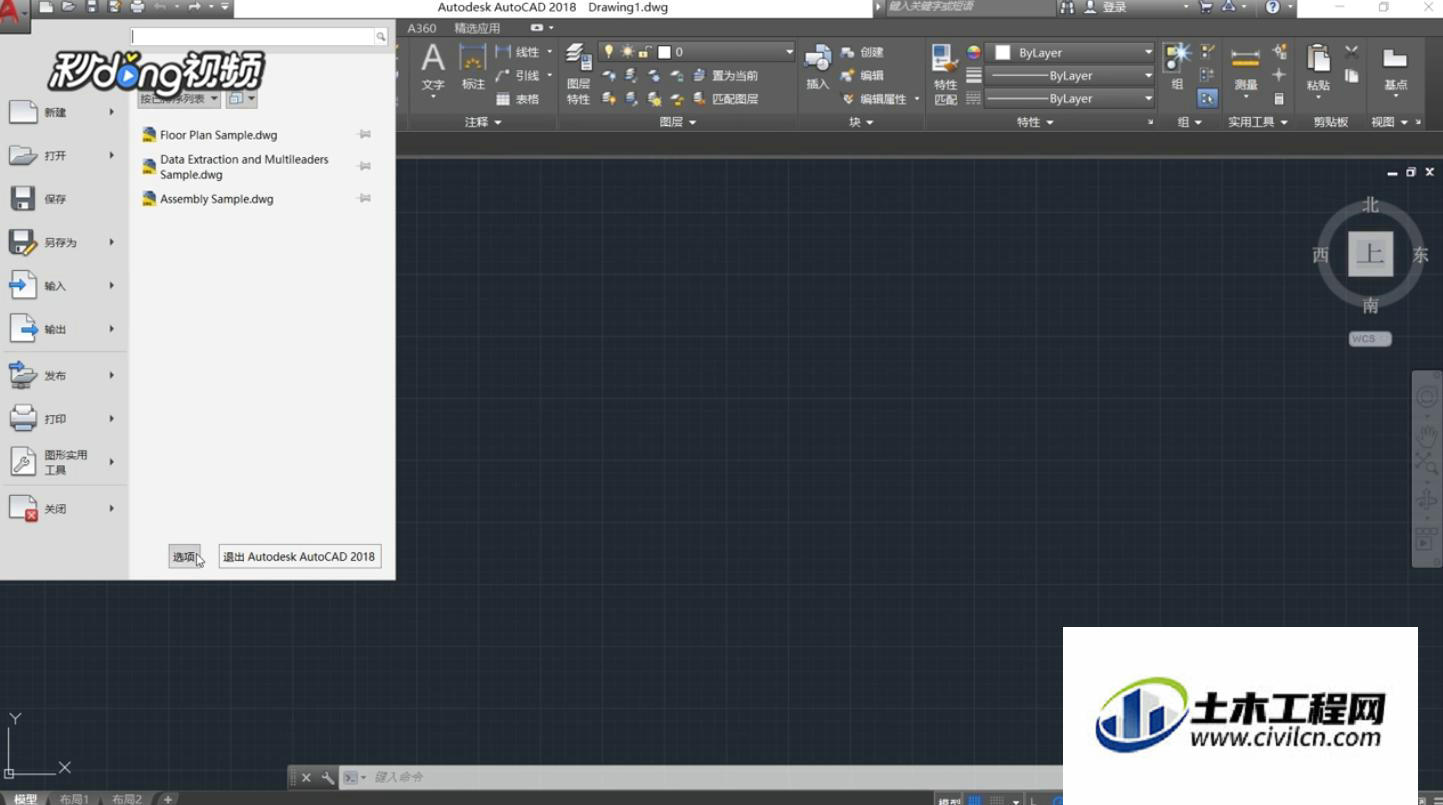Expand the 注释 annotation panel
Image resolution: width=1443 pixels, height=805 pixels.
point(484,122)
